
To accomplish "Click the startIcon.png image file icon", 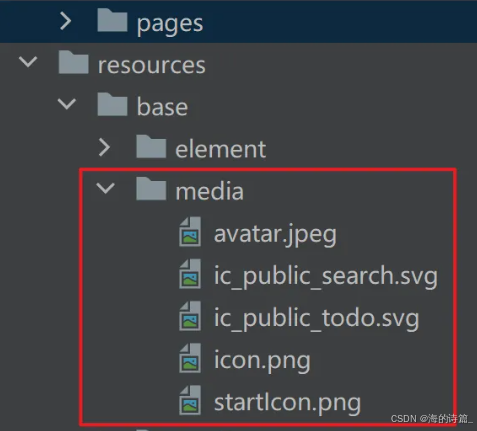I will [x=190, y=400].
